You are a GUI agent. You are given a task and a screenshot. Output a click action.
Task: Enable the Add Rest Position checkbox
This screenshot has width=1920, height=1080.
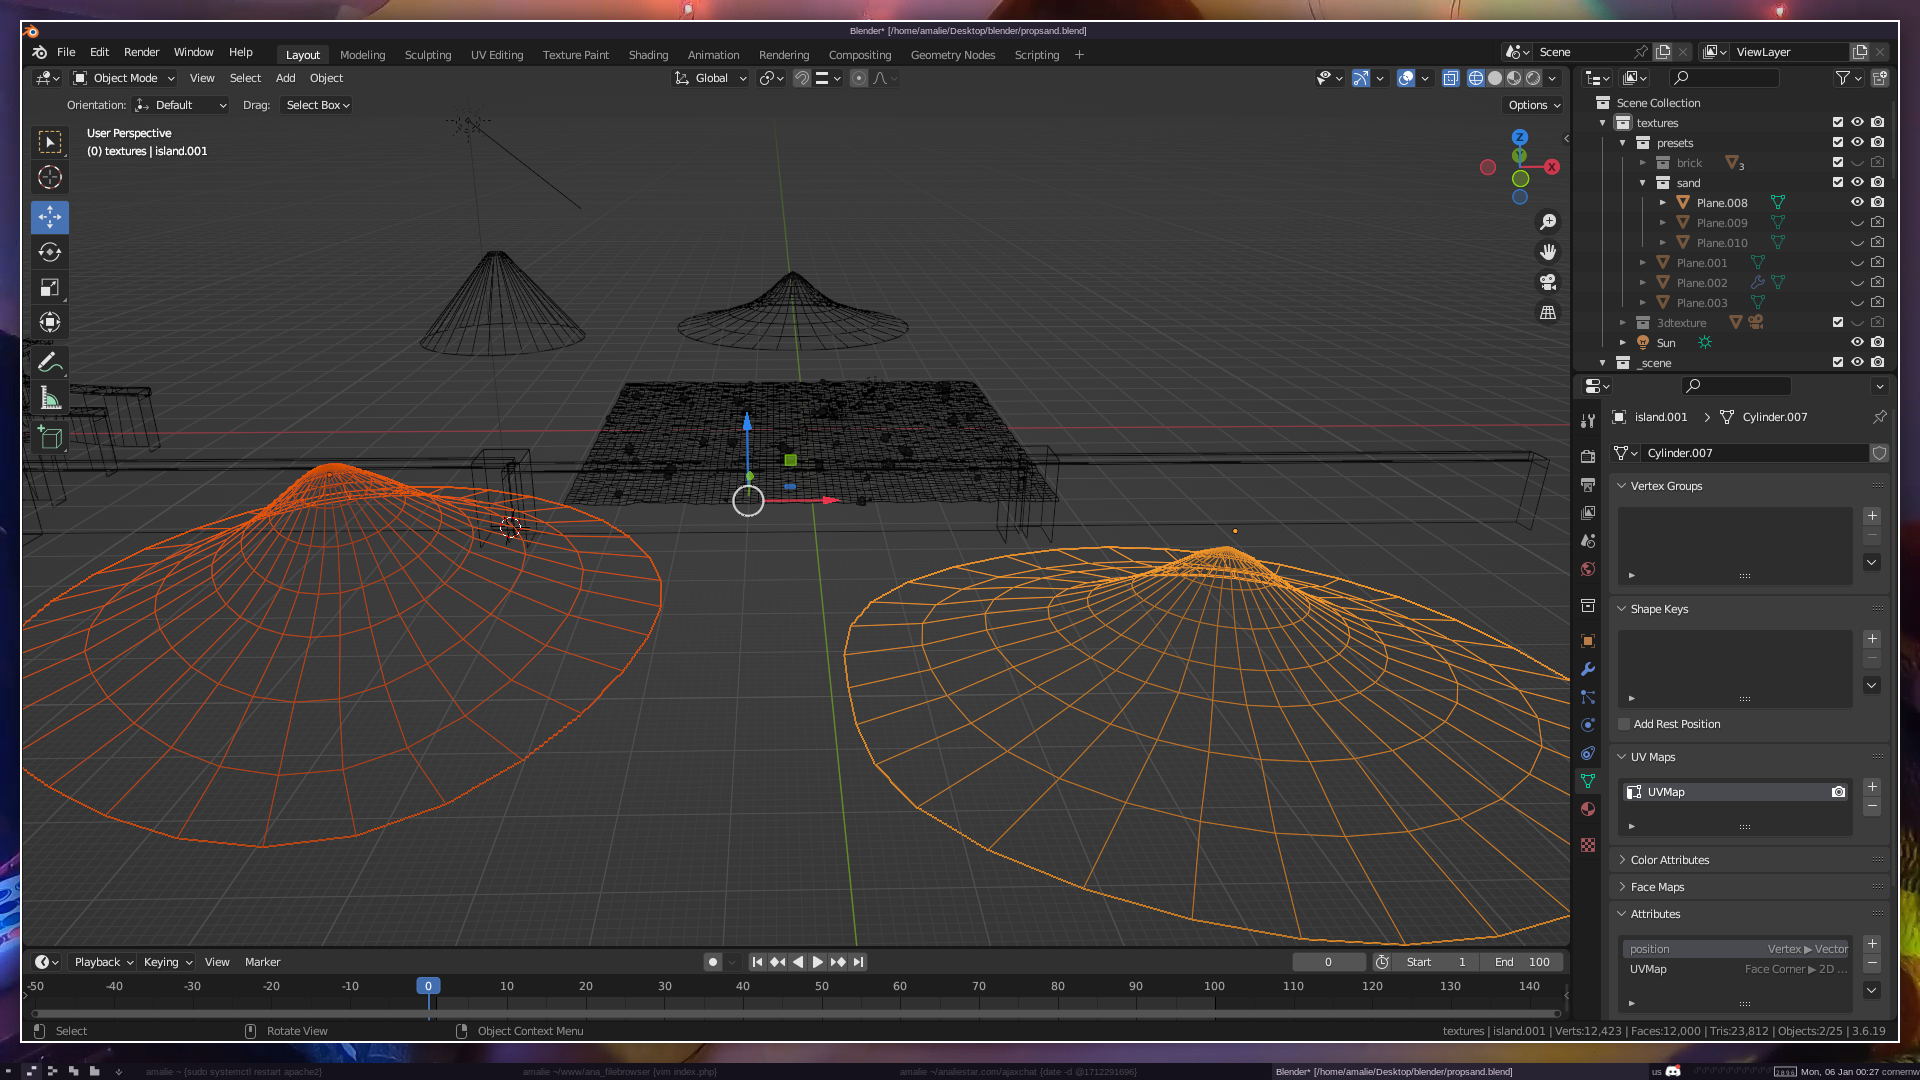pyautogui.click(x=1624, y=724)
